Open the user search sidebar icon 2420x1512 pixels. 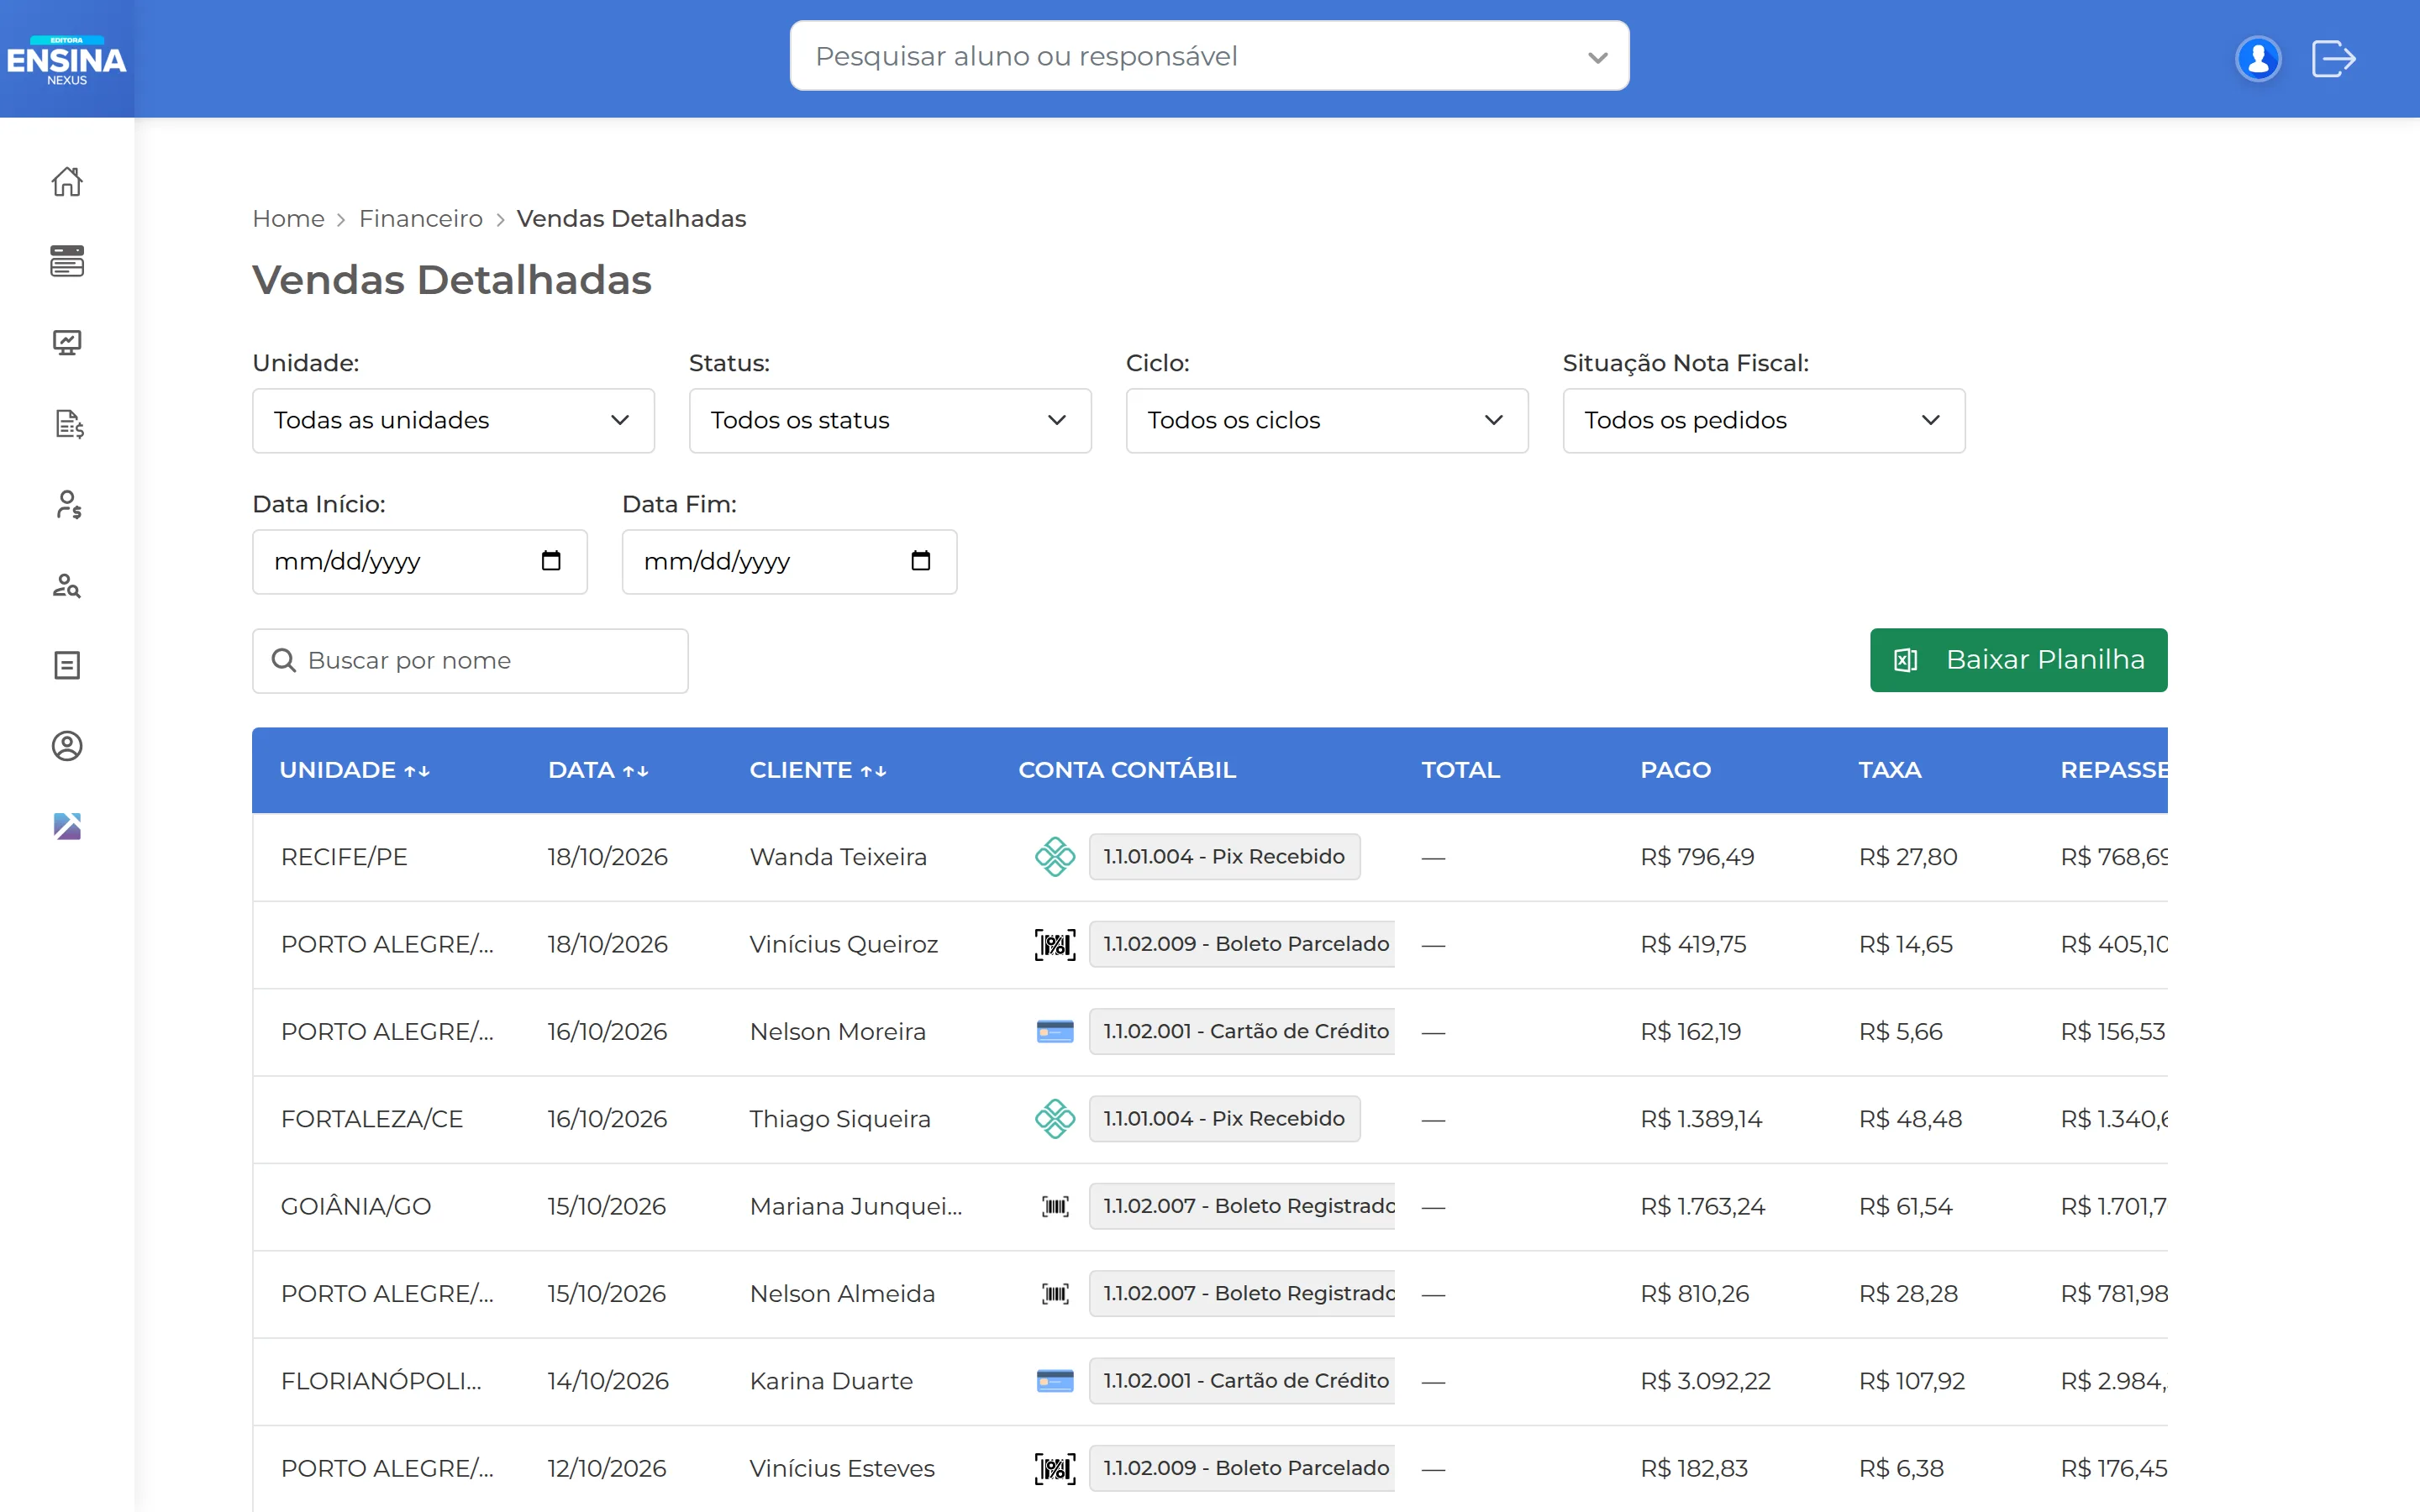(67, 585)
